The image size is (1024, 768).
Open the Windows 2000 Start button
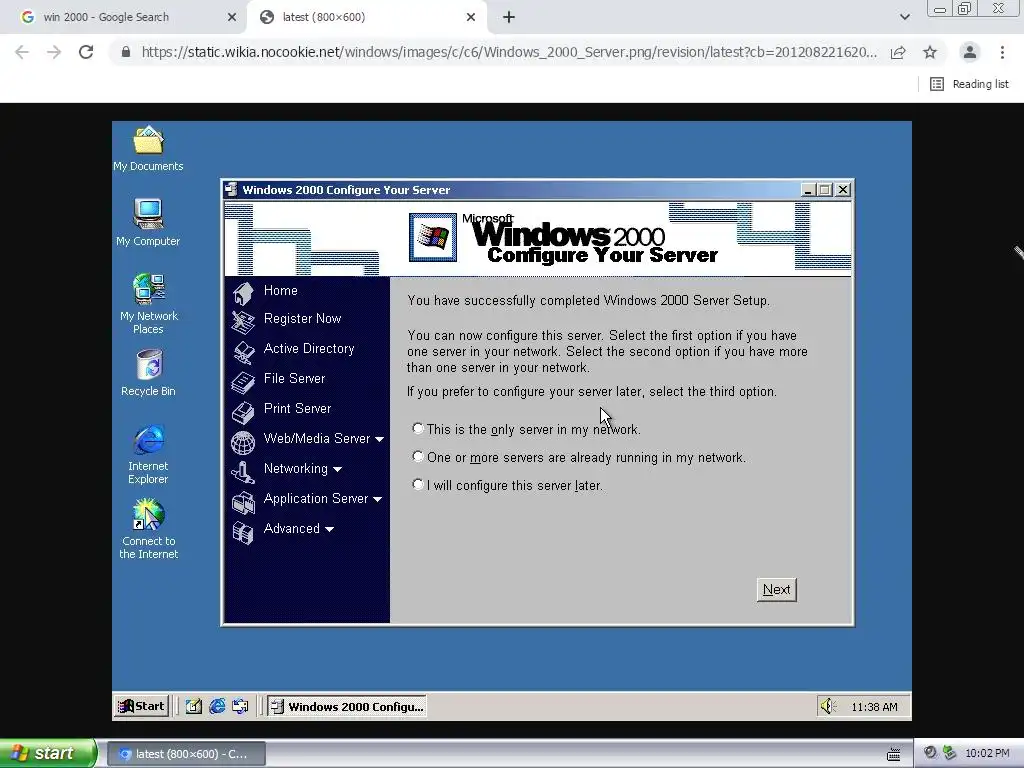142,706
